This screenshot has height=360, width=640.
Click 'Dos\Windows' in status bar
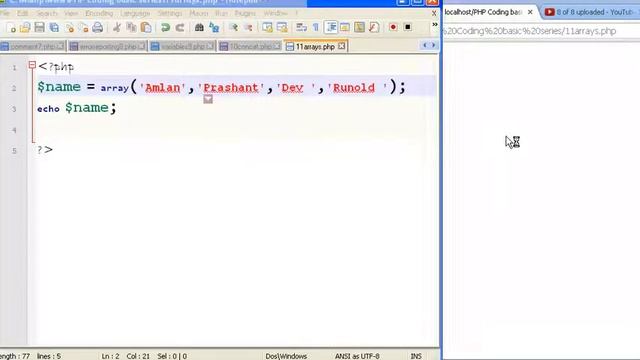click(286, 356)
